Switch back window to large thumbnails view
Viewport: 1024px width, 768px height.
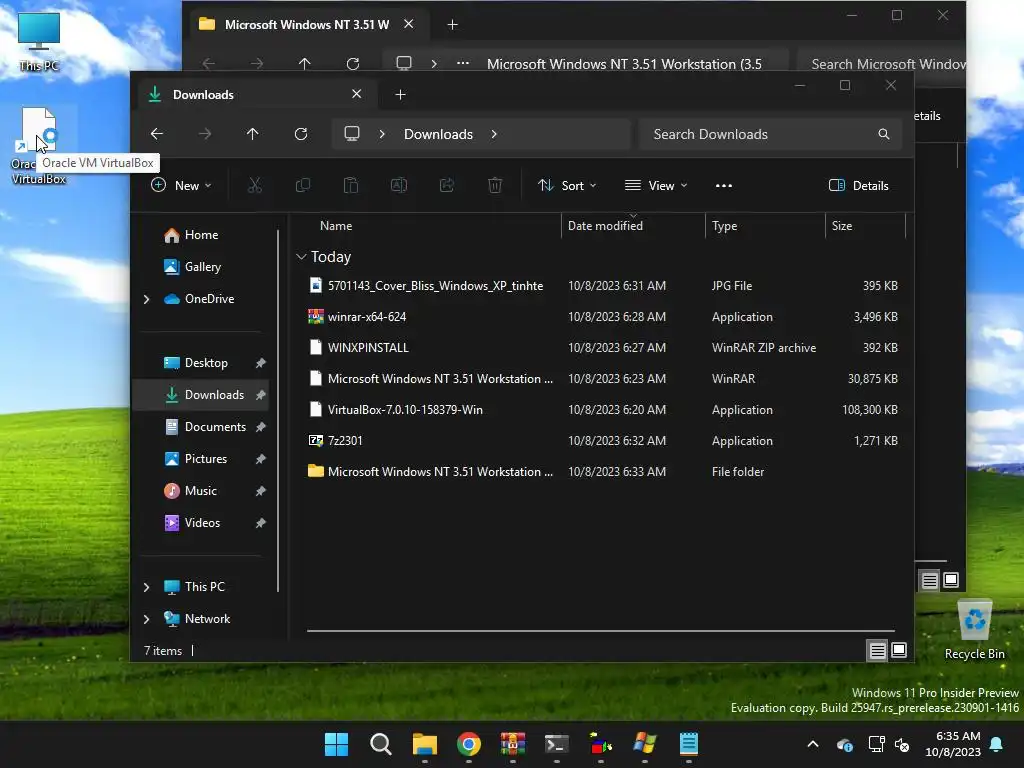pos(951,580)
